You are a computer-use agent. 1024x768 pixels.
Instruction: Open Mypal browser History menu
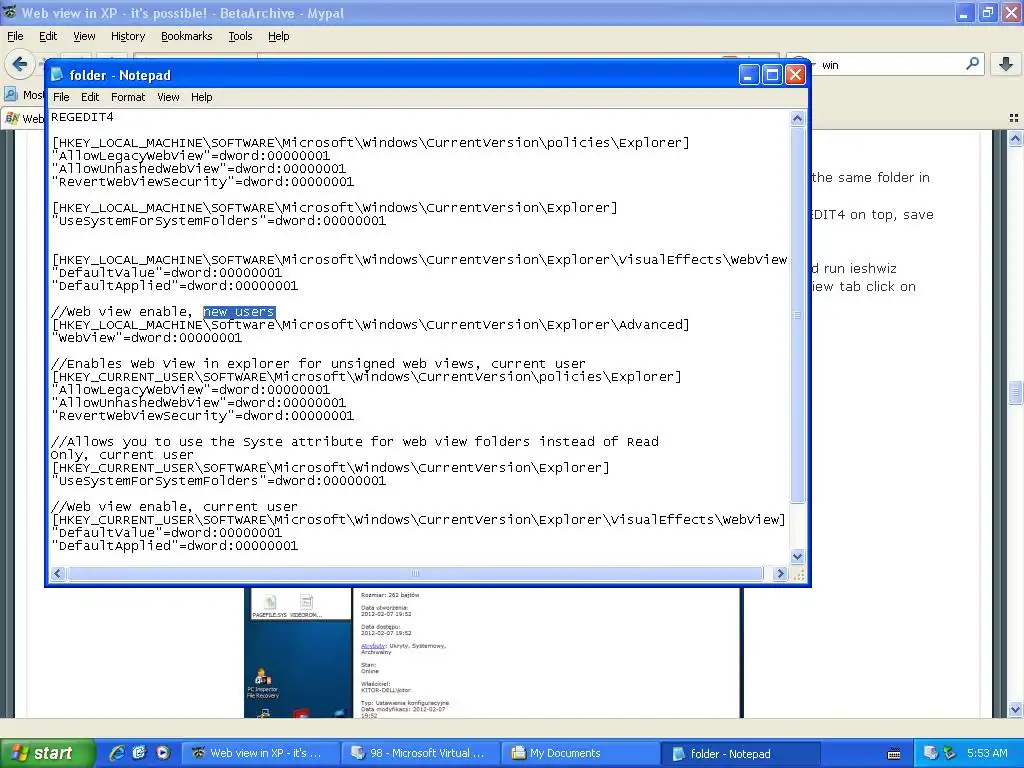128,36
